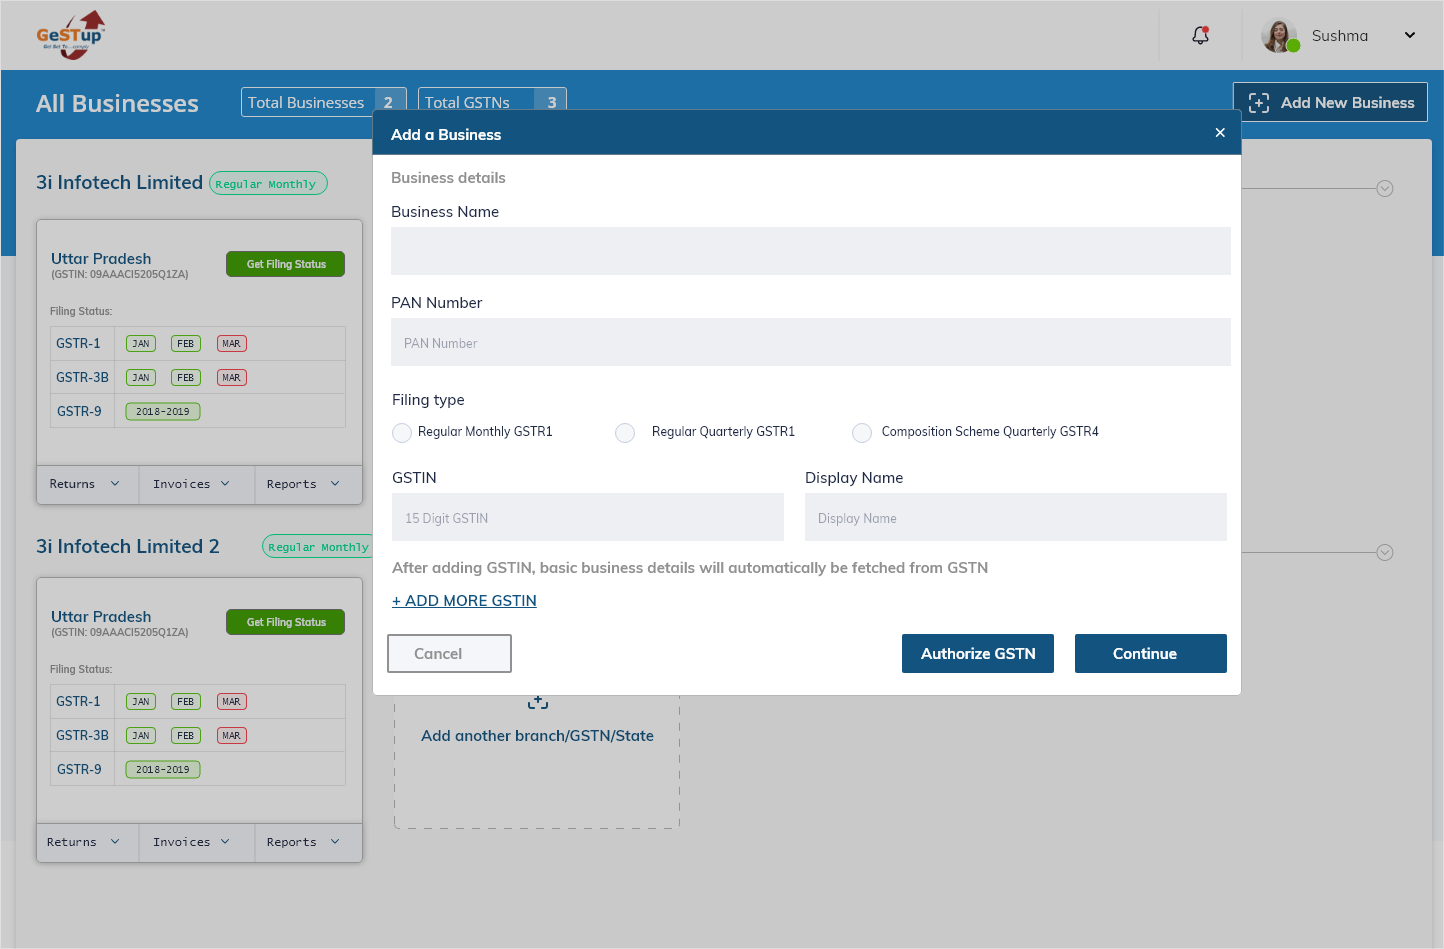Choose Composition Scheme Quarterly GSTR4 option

click(x=862, y=433)
